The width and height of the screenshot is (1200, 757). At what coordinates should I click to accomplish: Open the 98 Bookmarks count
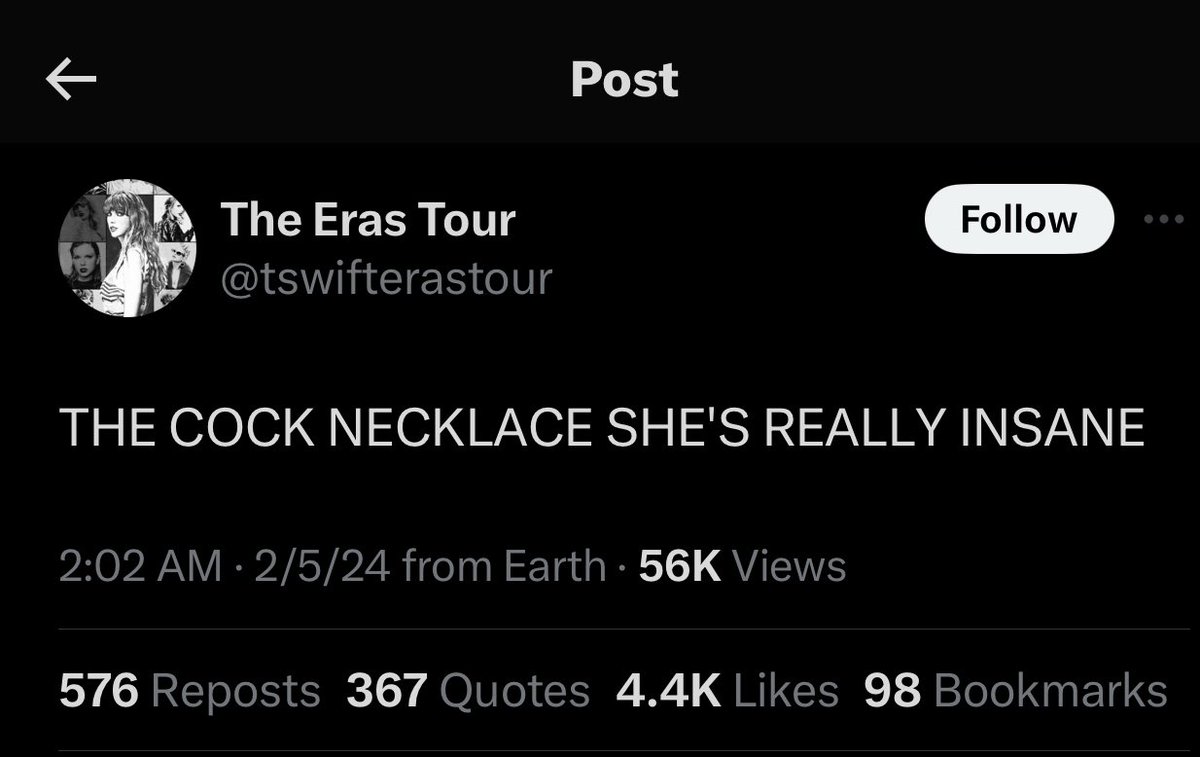point(1015,690)
